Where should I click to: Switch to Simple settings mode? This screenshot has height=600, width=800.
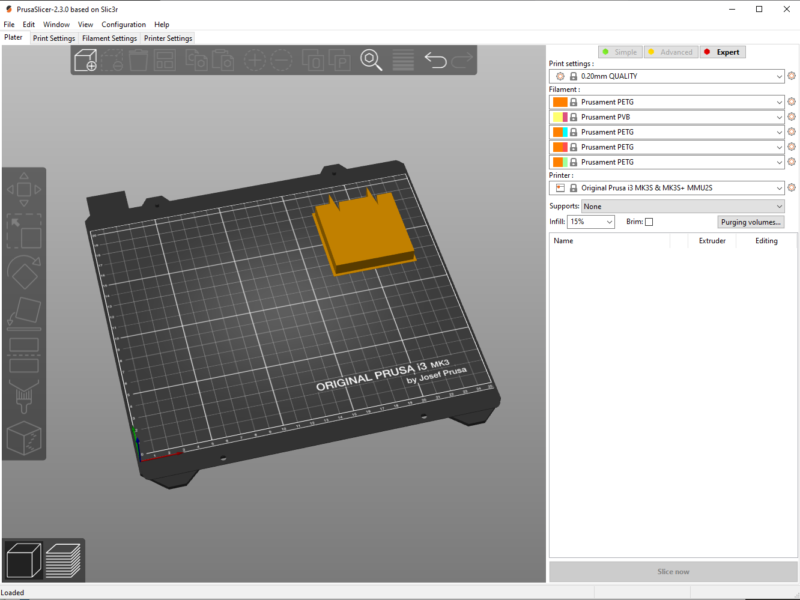point(620,51)
